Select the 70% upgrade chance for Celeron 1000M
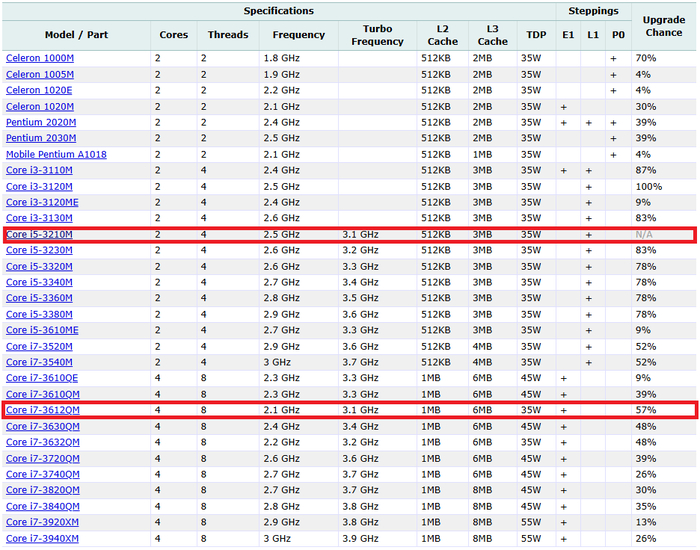Screen dimensions: 700x550 (x=646, y=58)
